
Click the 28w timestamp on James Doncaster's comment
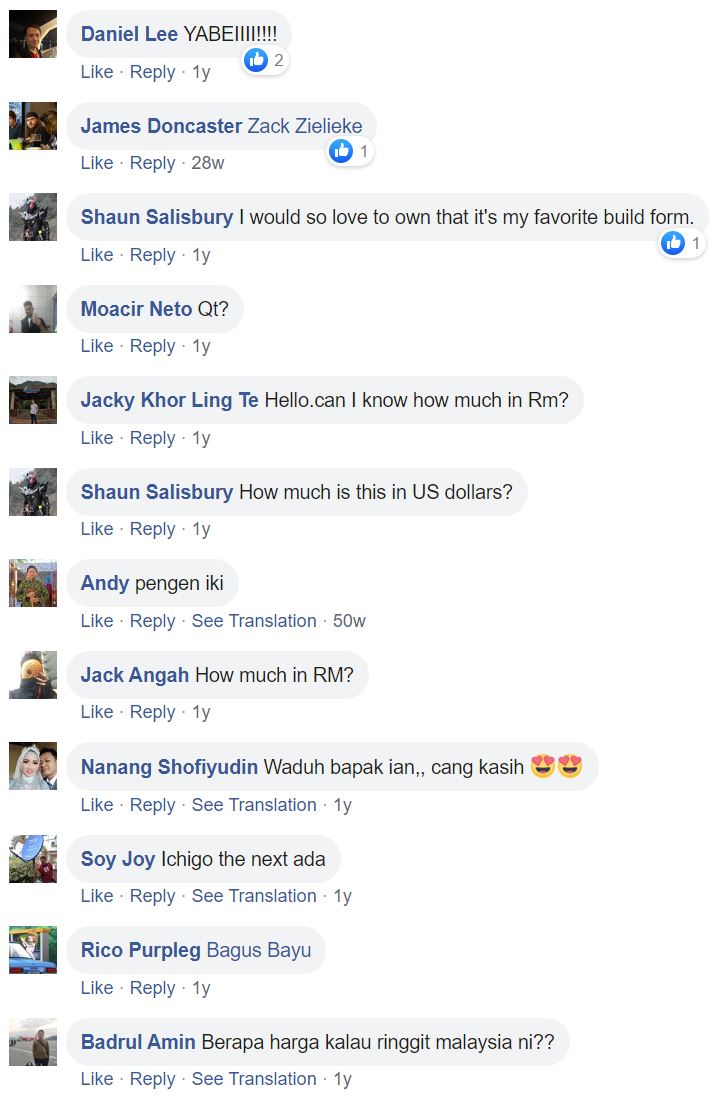(208, 163)
